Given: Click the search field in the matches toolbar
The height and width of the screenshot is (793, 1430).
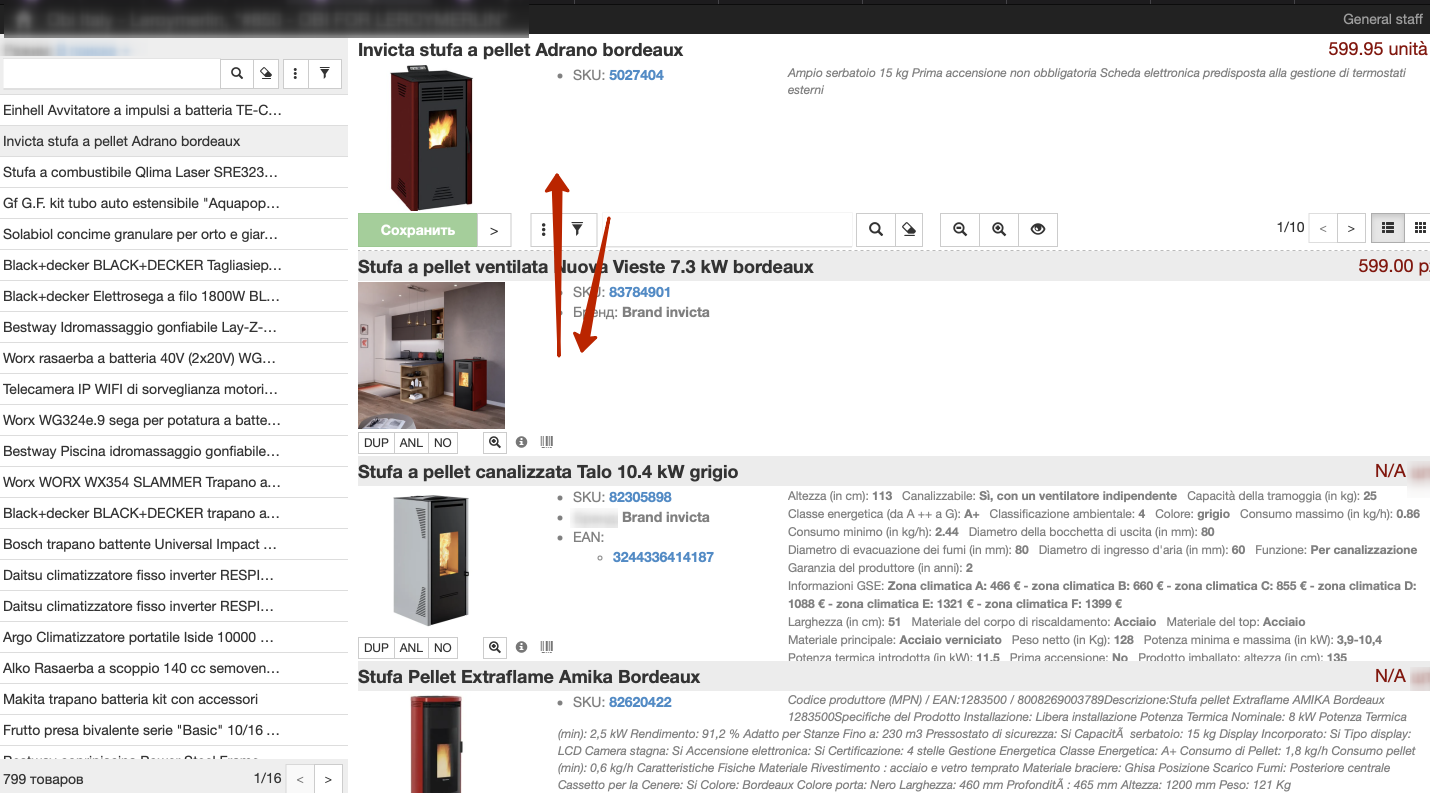Looking at the screenshot, I should point(727,229).
